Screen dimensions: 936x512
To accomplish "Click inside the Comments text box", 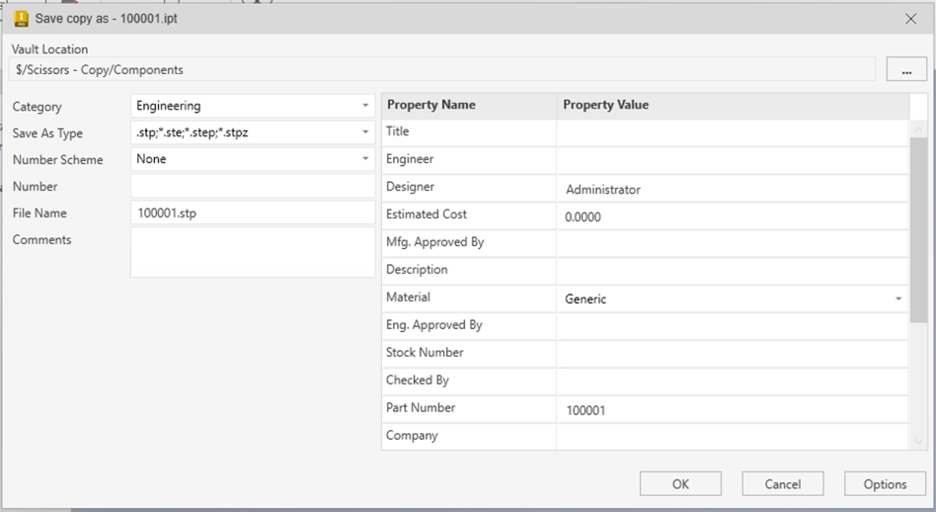I will tap(252, 252).
